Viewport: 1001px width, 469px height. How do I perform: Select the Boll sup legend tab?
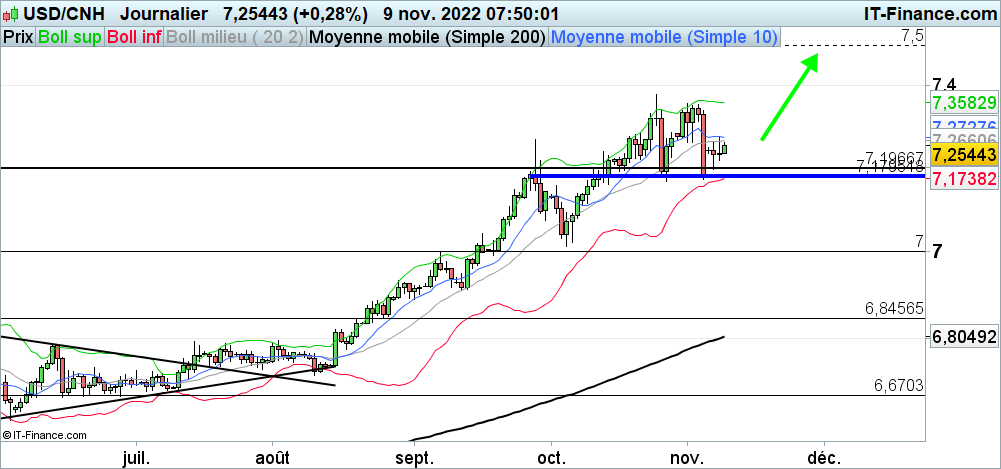[69, 37]
